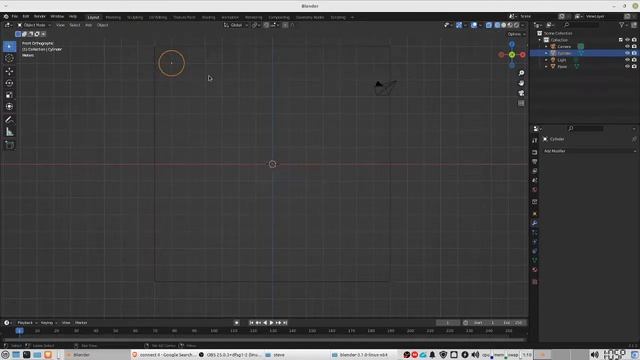This screenshot has height=360, width=640.
Task: Jump to the timeline start frame
Action: (x=251, y=323)
